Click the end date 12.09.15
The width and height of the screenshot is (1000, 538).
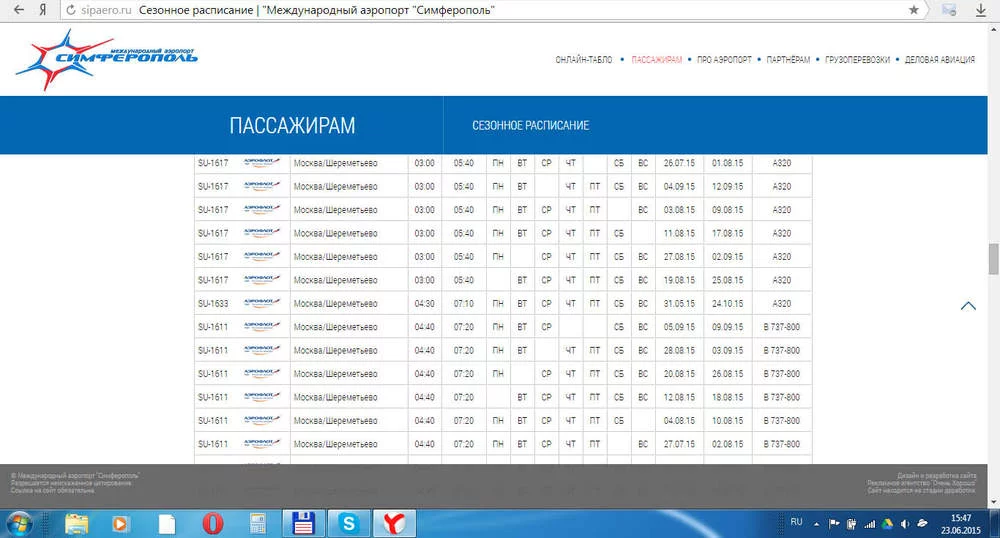728,187
